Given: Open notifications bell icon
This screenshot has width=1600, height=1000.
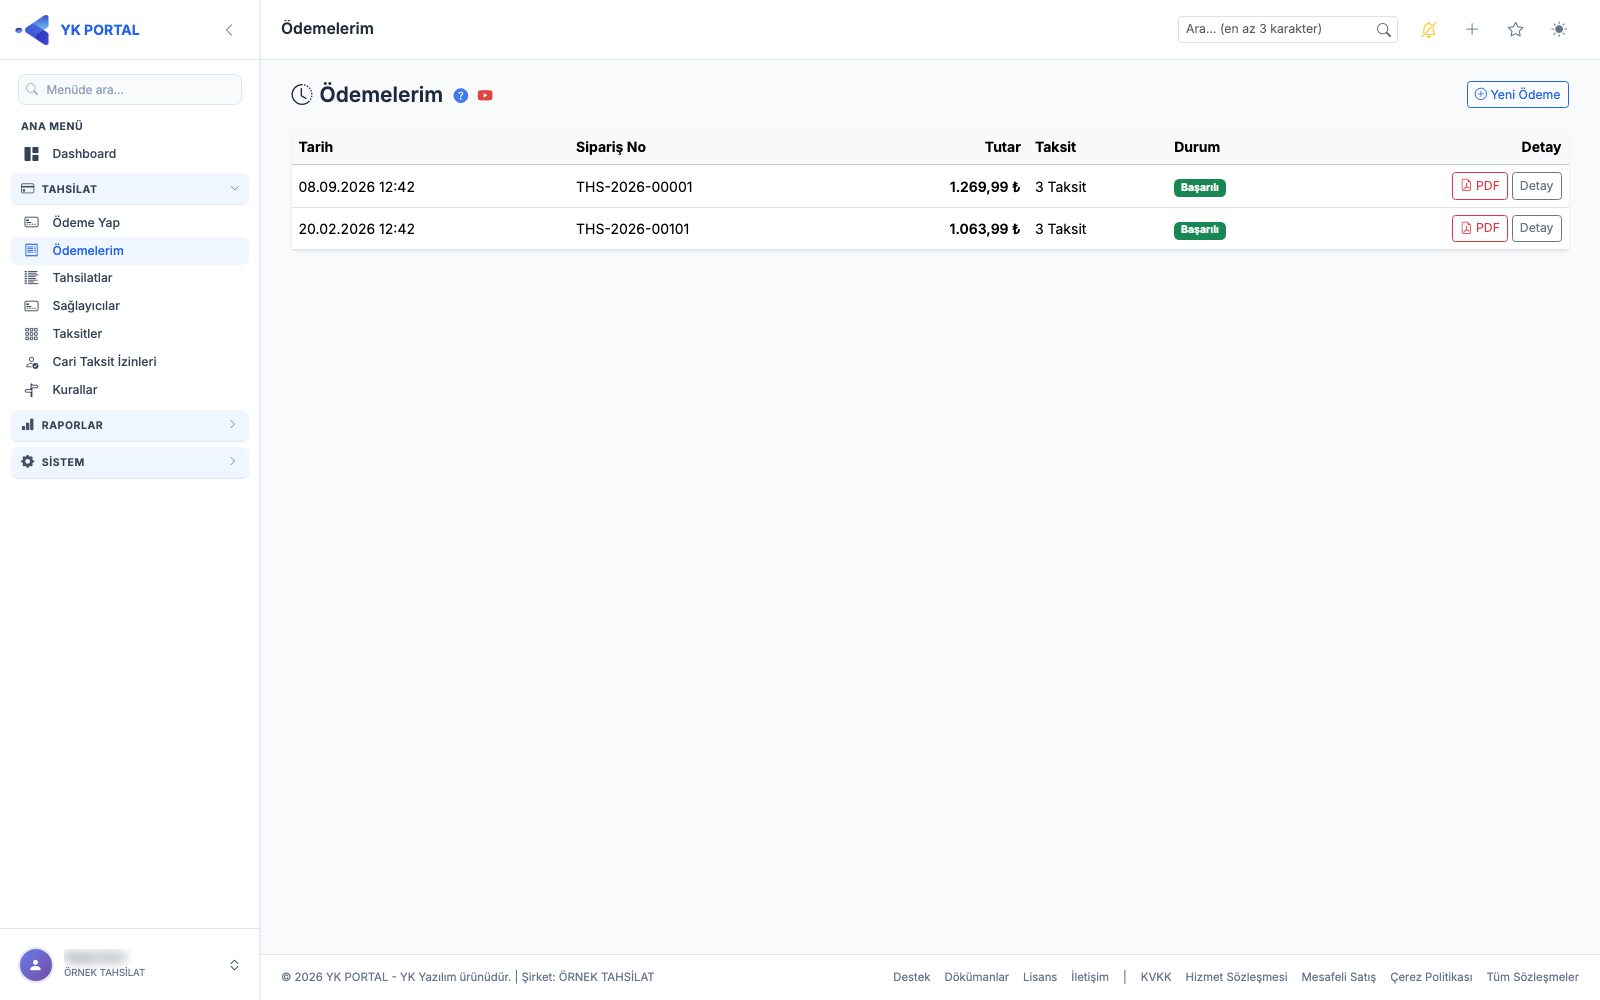Looking at the screenshot, I should [1428, 30].
